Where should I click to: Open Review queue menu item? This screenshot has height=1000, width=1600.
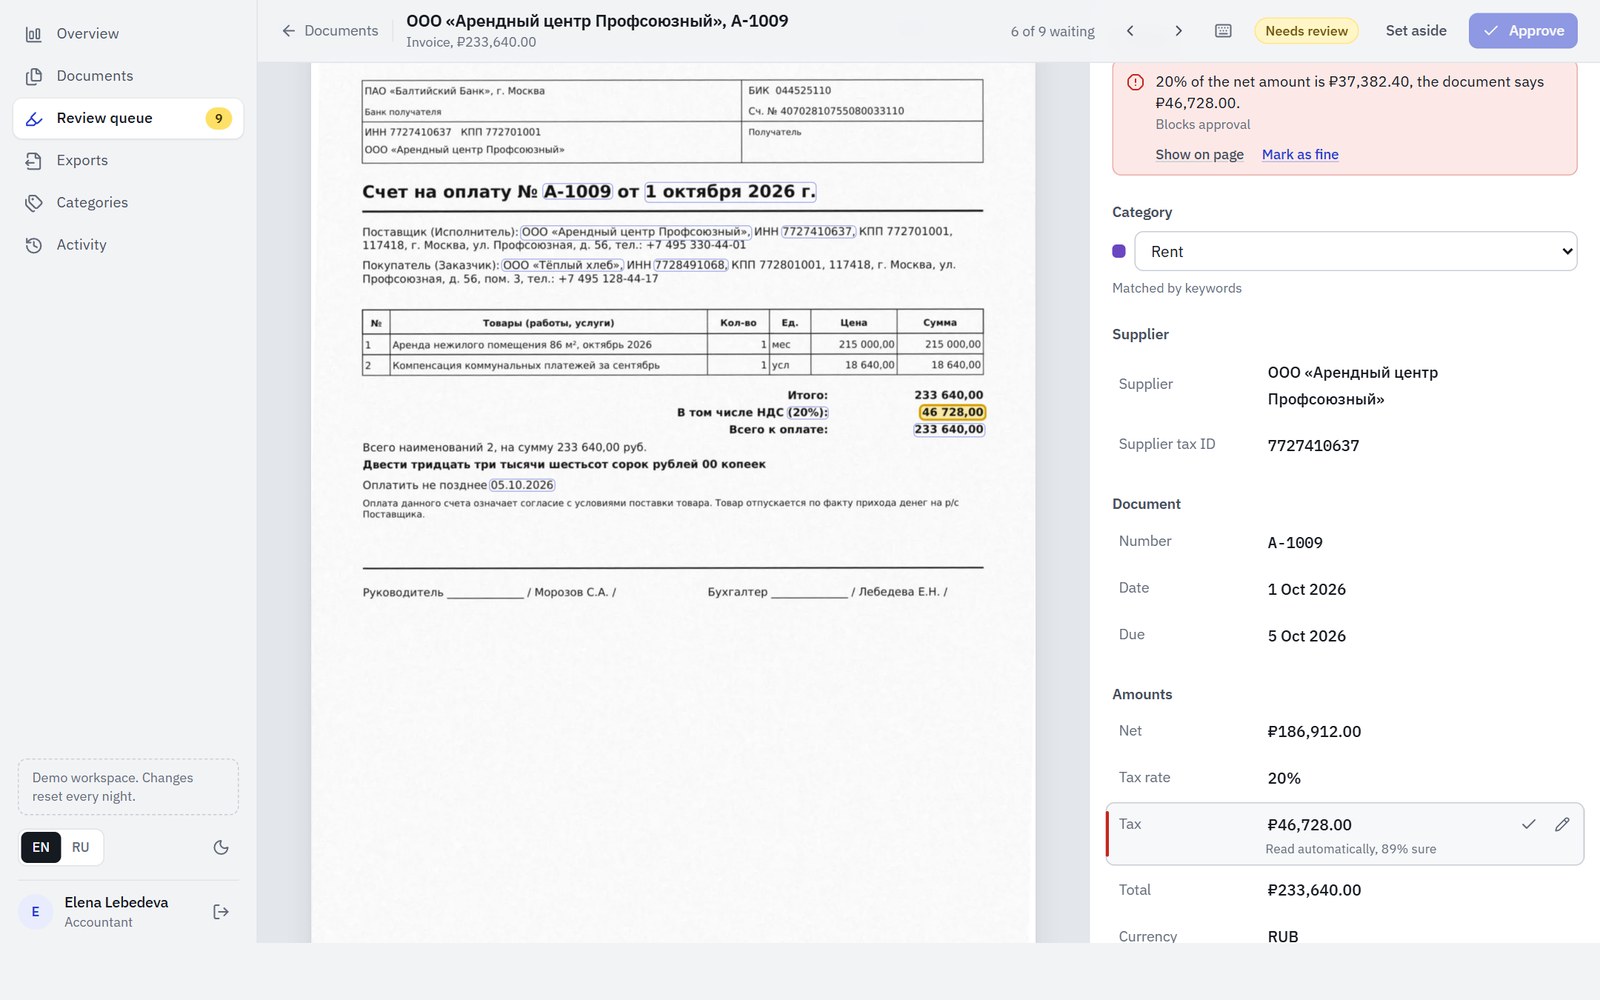tap(128, 118)
